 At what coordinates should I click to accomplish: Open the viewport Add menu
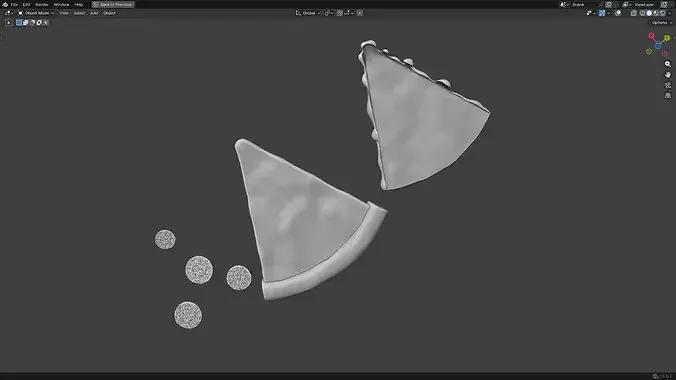tap(94, 13)
